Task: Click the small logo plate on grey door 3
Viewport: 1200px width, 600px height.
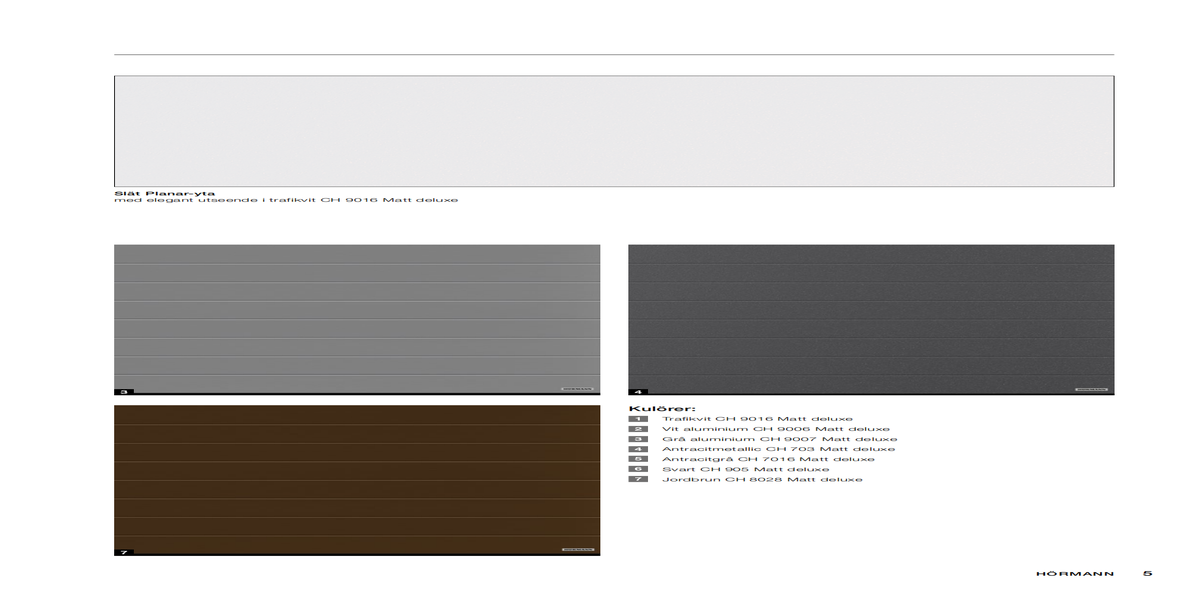Action: tap(577, 389)
